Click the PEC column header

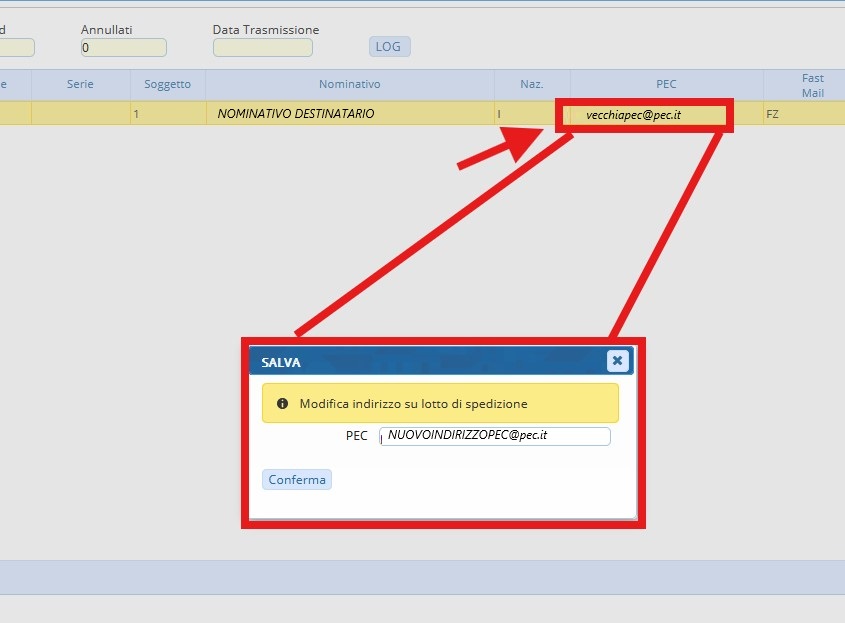pyautogui.click(x=666, y=84)
